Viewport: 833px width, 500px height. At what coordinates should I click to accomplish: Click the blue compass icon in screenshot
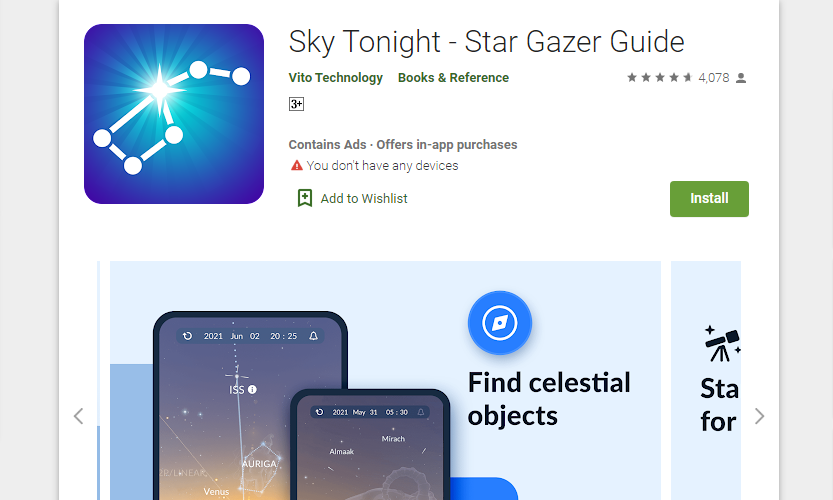[499, 323]
